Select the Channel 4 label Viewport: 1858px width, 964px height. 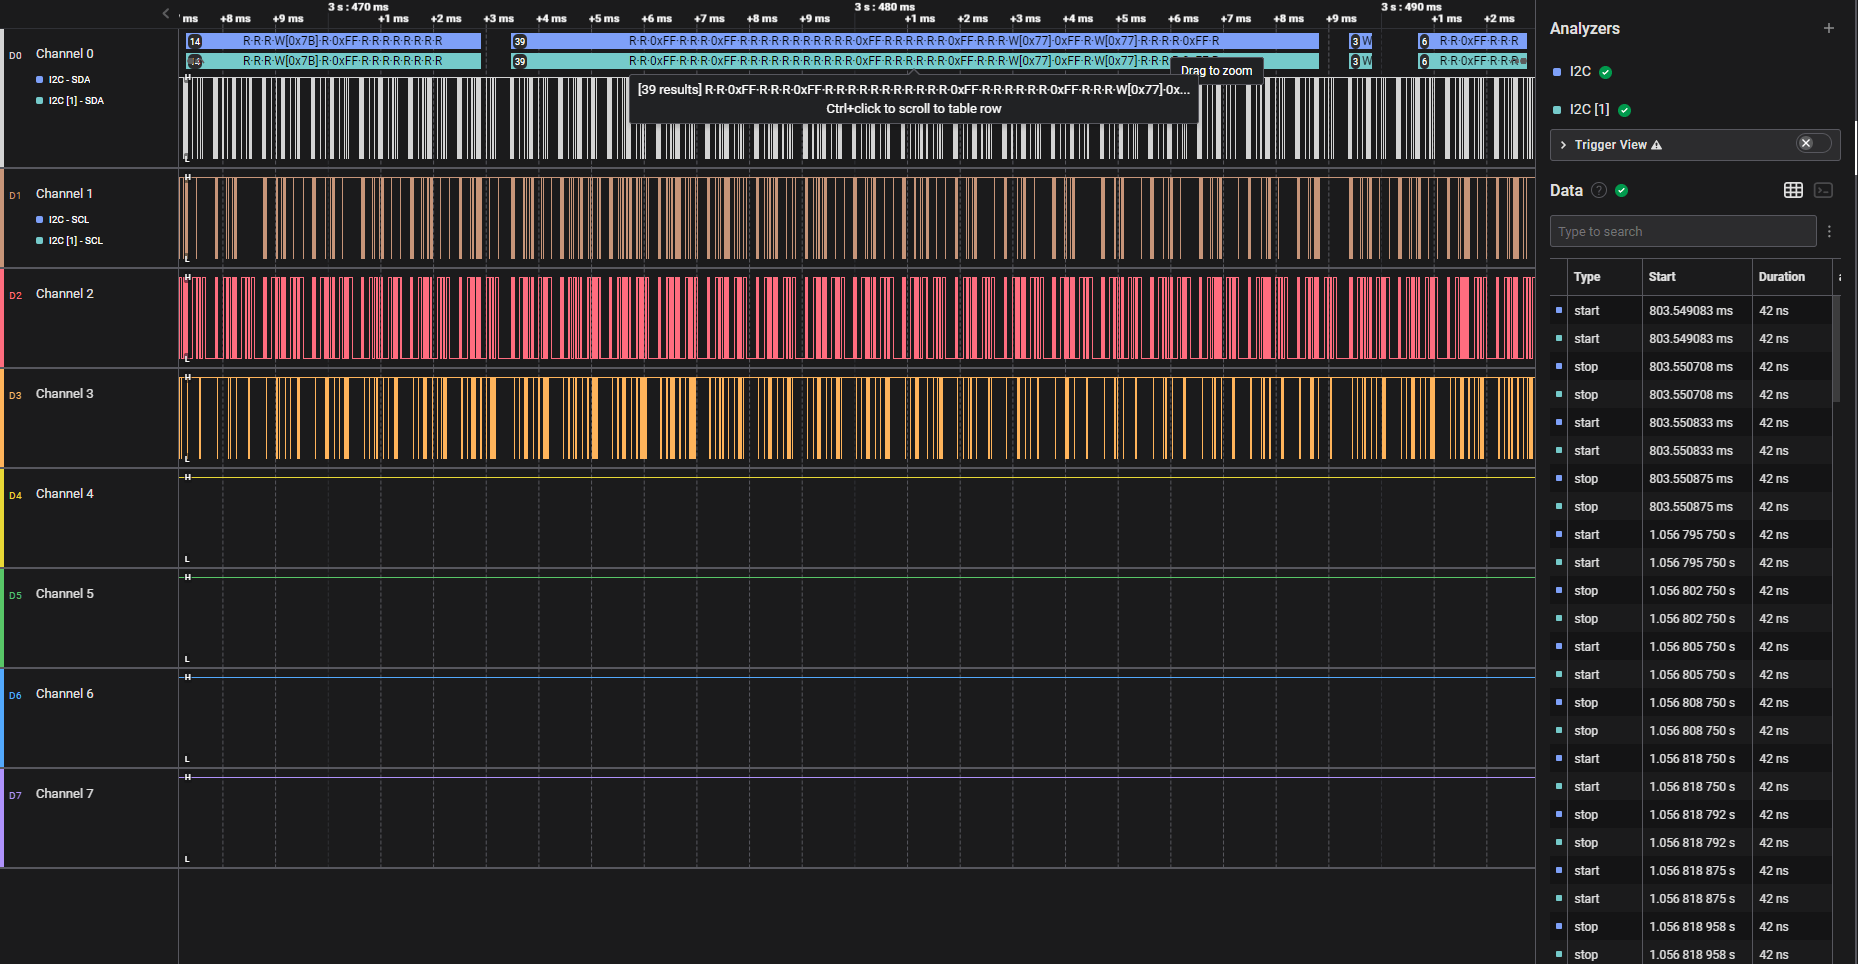click(65, 494)
